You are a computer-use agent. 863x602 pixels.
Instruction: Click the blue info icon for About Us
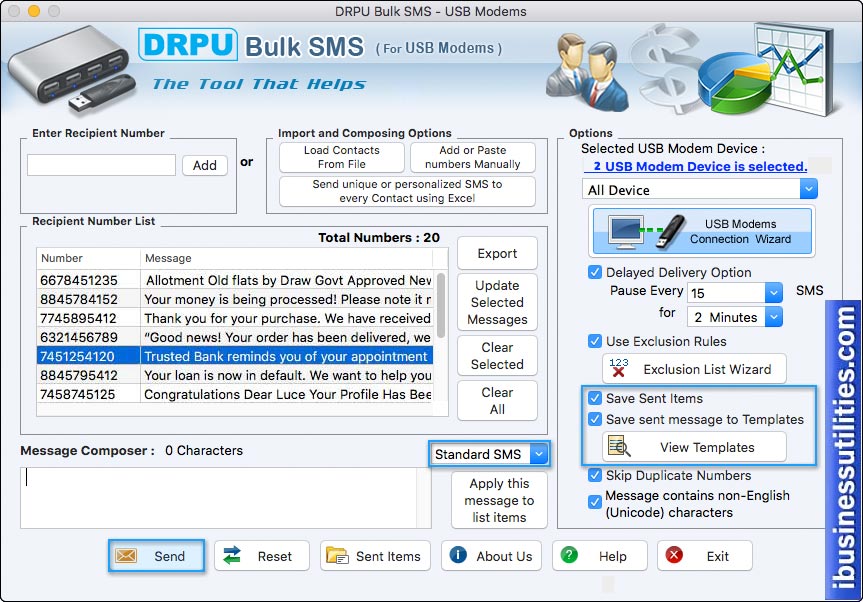458,555
